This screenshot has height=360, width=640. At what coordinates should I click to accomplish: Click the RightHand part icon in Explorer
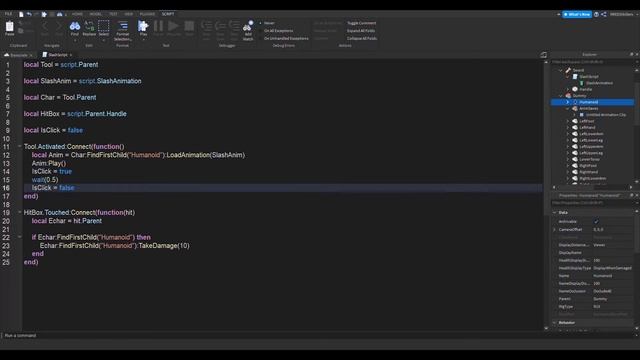[x=575, y=172]
